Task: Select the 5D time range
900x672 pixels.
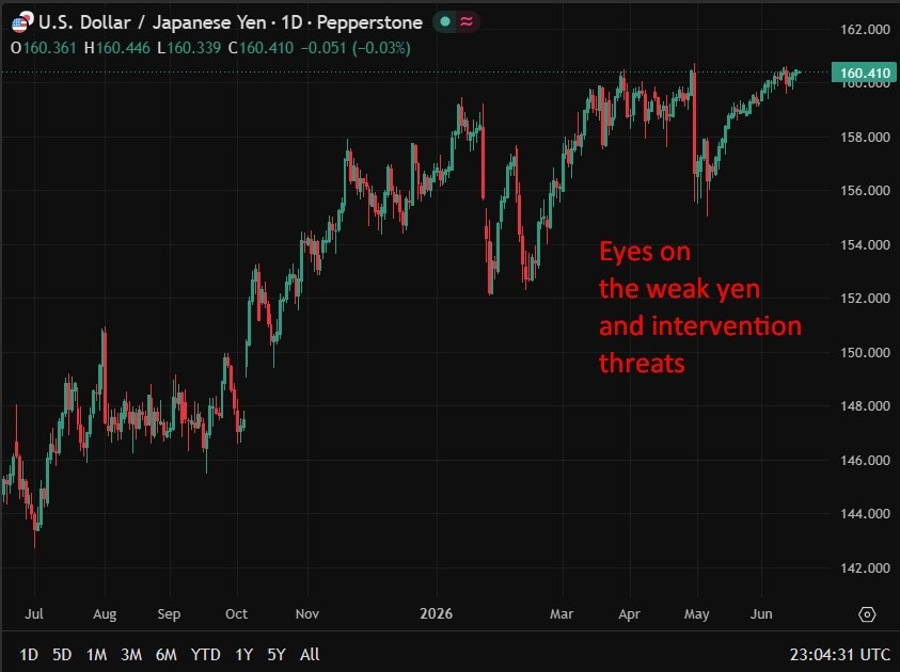Action: [62, 655]
